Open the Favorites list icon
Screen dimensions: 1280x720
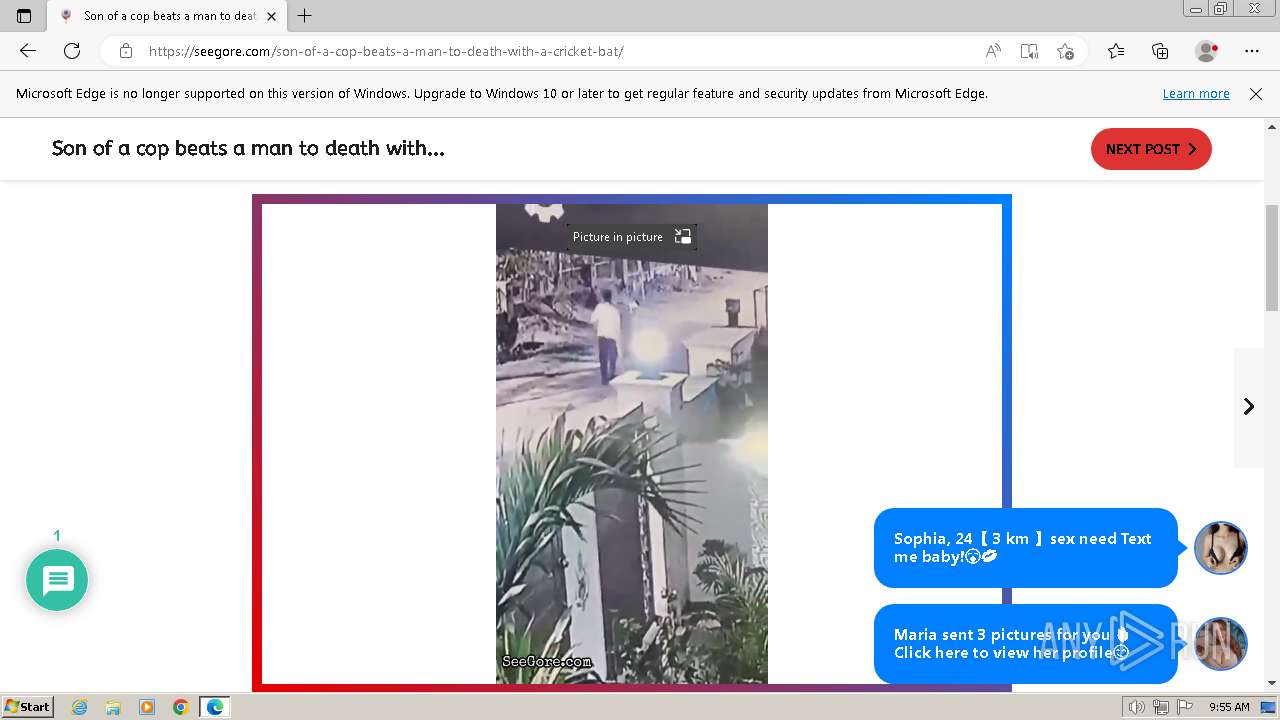(x=1116, y=51)
